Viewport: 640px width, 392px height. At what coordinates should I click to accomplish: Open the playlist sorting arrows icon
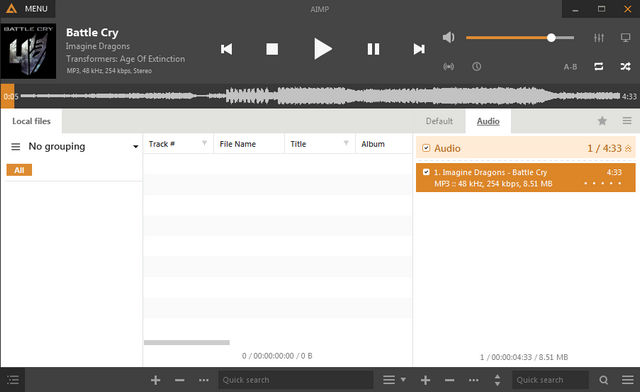497,380
